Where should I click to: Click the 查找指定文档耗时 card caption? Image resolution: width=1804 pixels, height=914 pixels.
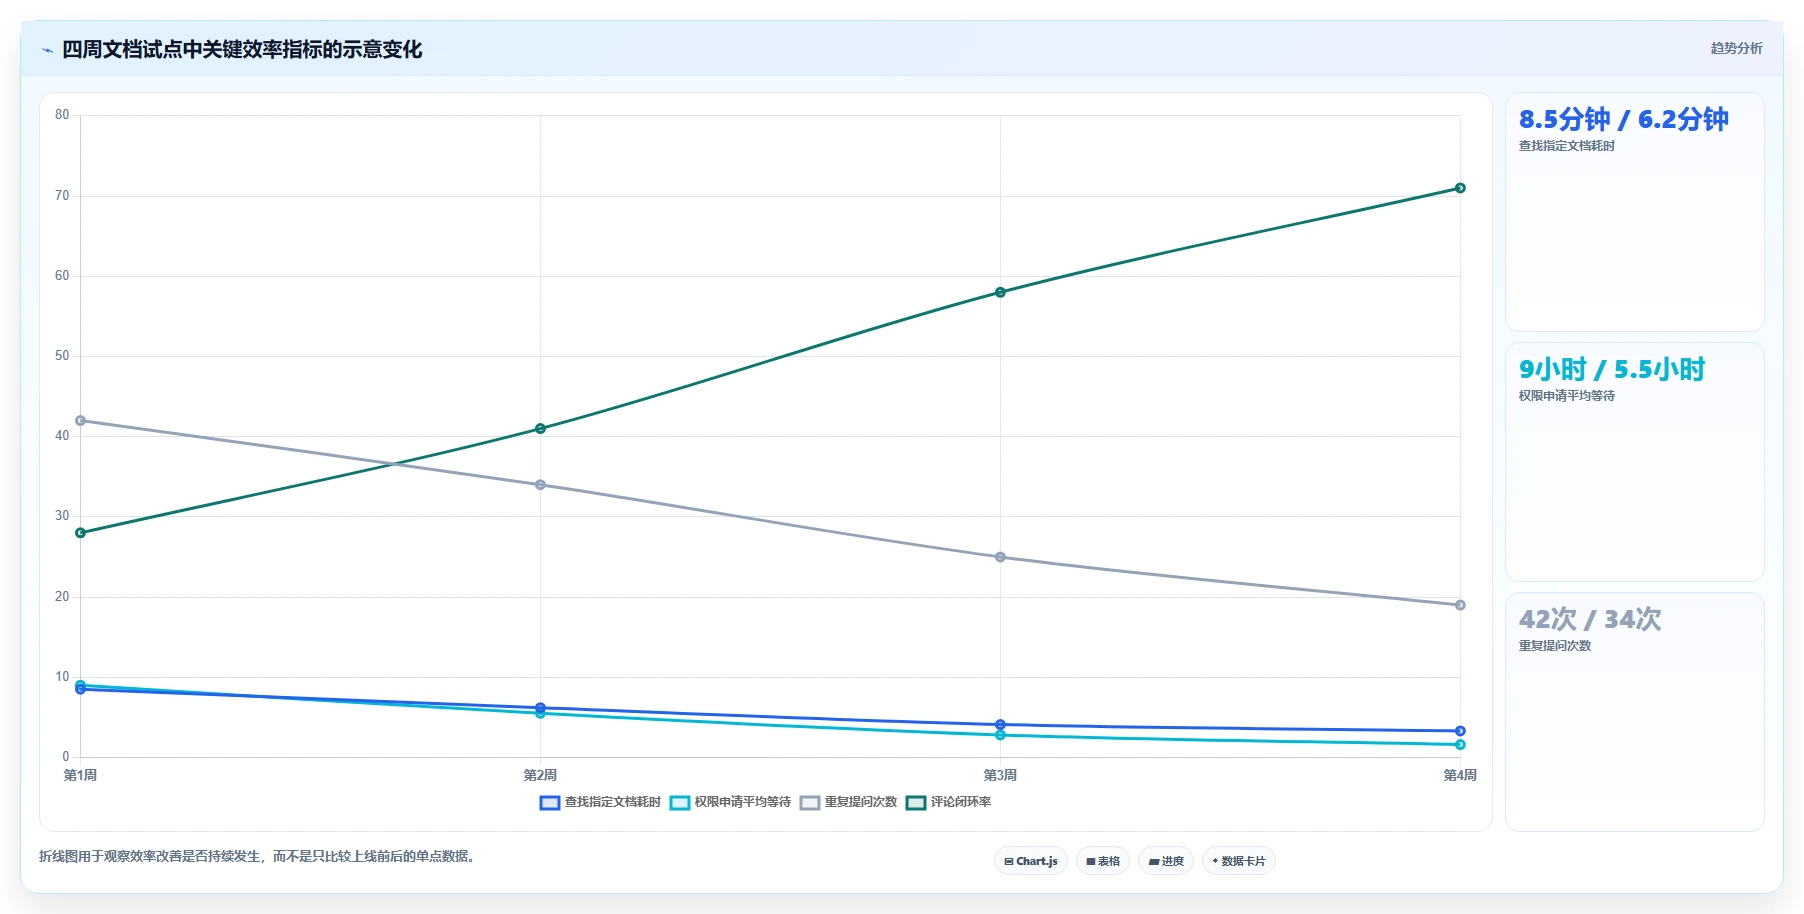(x=1566, y=146)
